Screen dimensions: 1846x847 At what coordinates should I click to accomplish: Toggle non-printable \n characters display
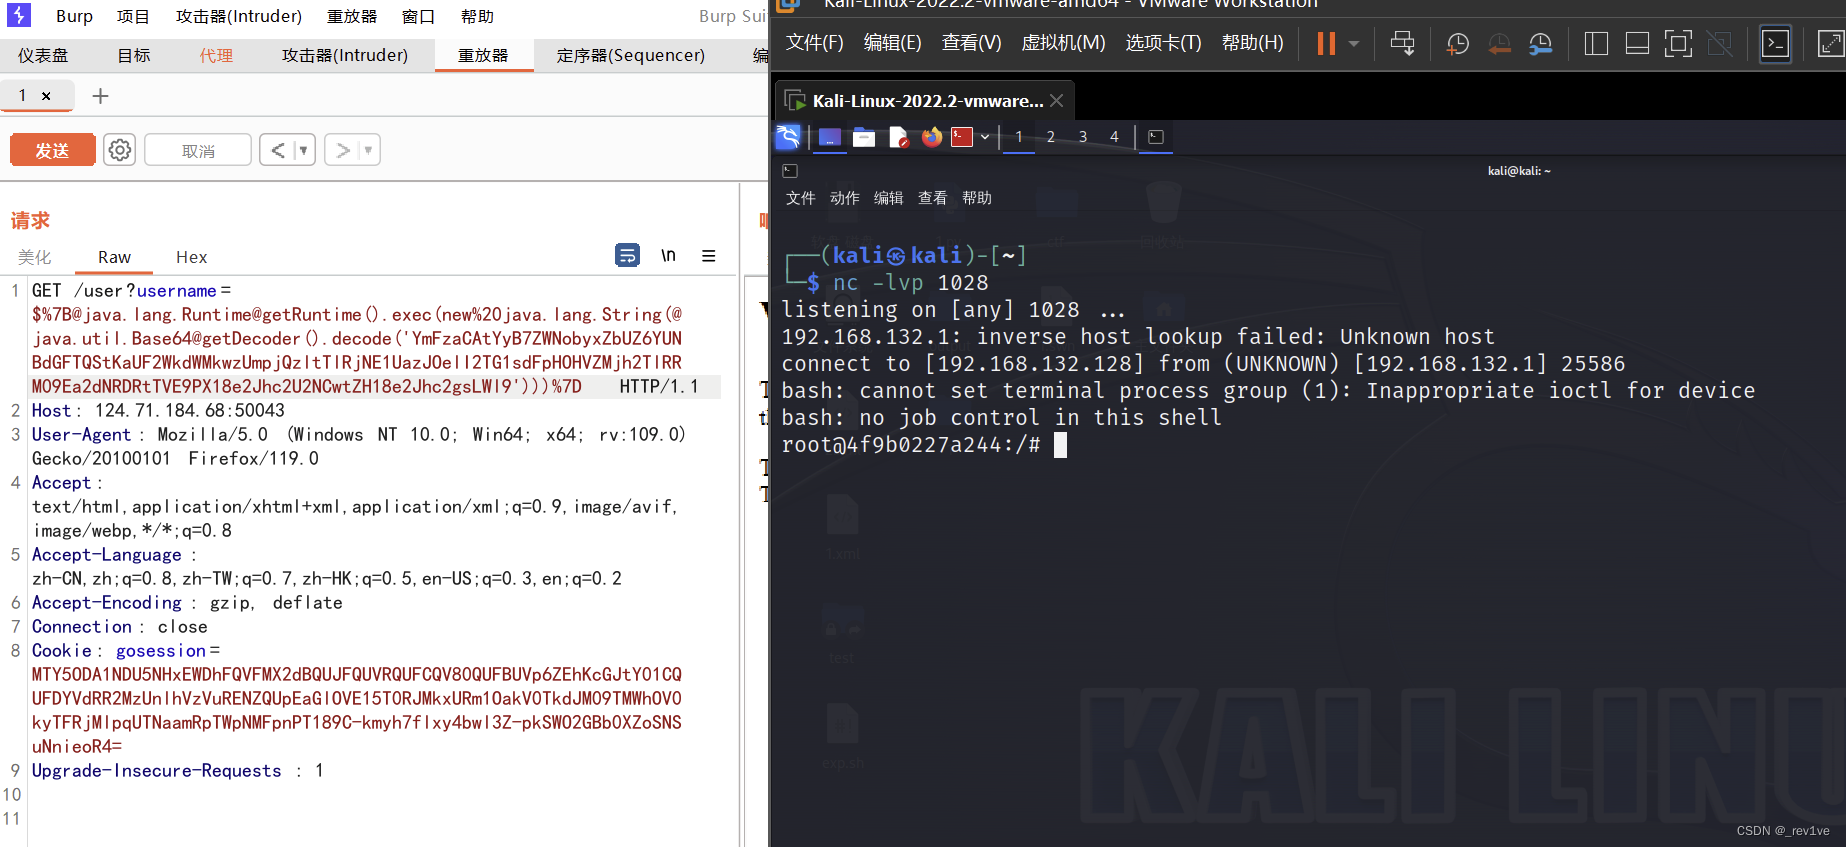tap(668, 256)
